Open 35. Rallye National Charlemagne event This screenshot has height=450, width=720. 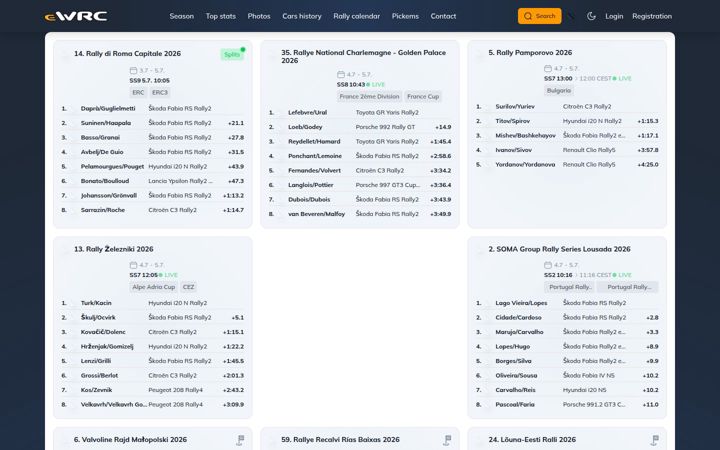[363, 56]
